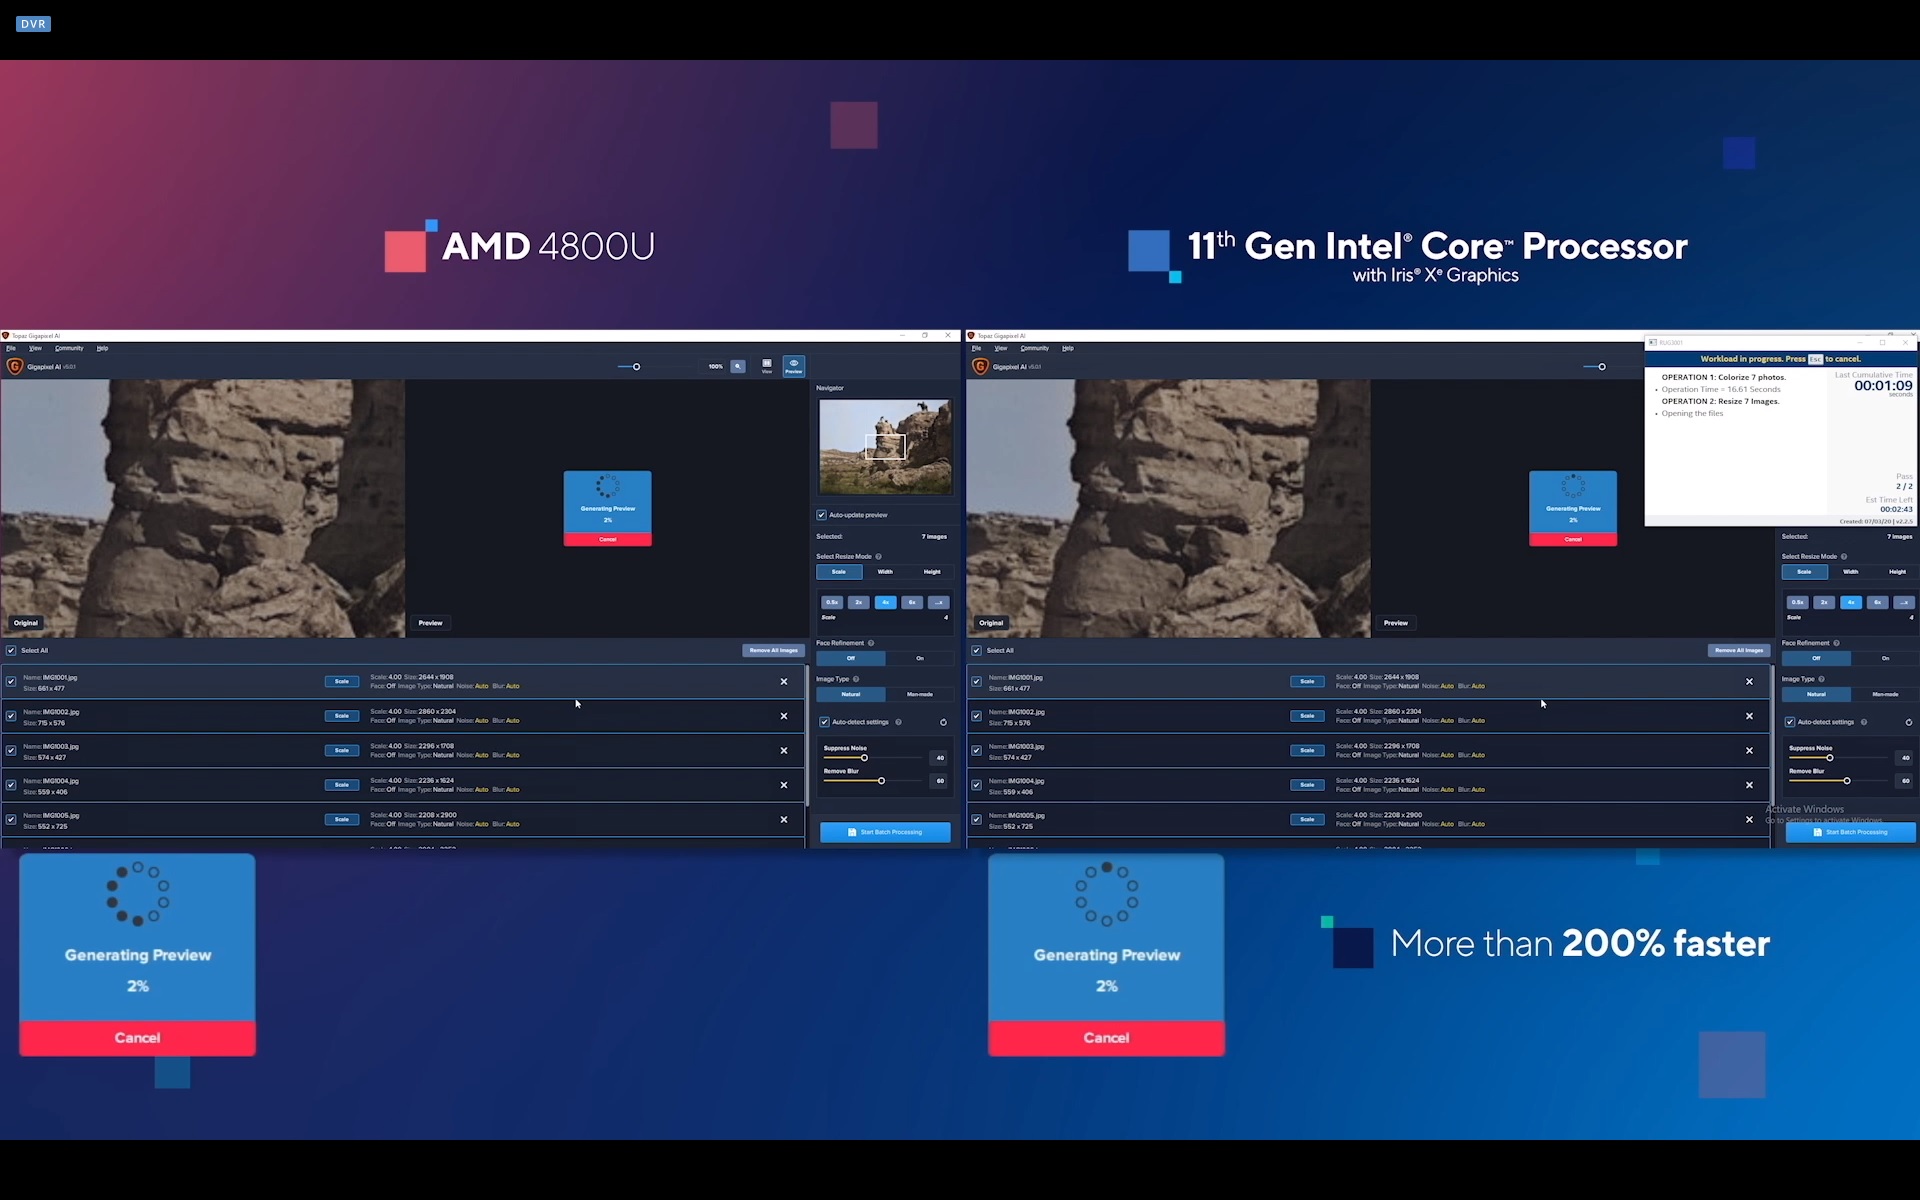
Task: Click Start Batch Processing in the AMD-side window
Action: (x=885, y=832)
